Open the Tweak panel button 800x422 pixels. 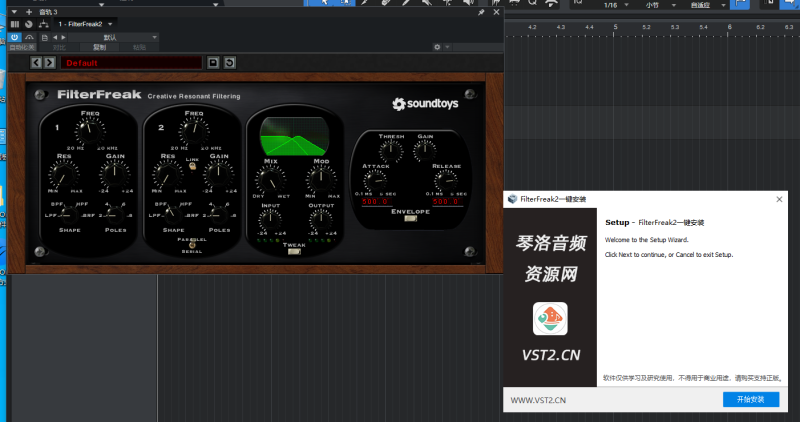pyautogui.click(x=293, y=252)
